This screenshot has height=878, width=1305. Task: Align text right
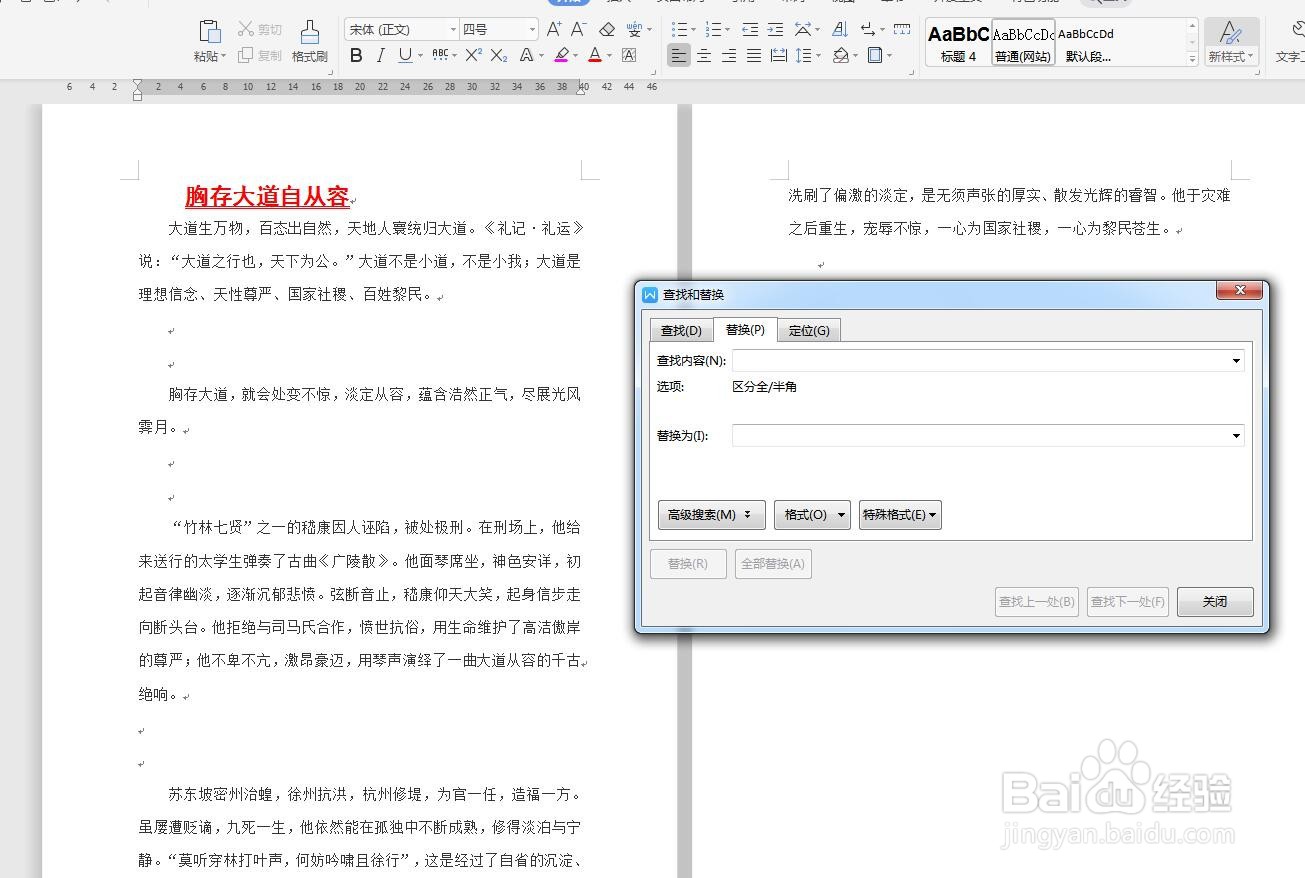tap(729, 56)
